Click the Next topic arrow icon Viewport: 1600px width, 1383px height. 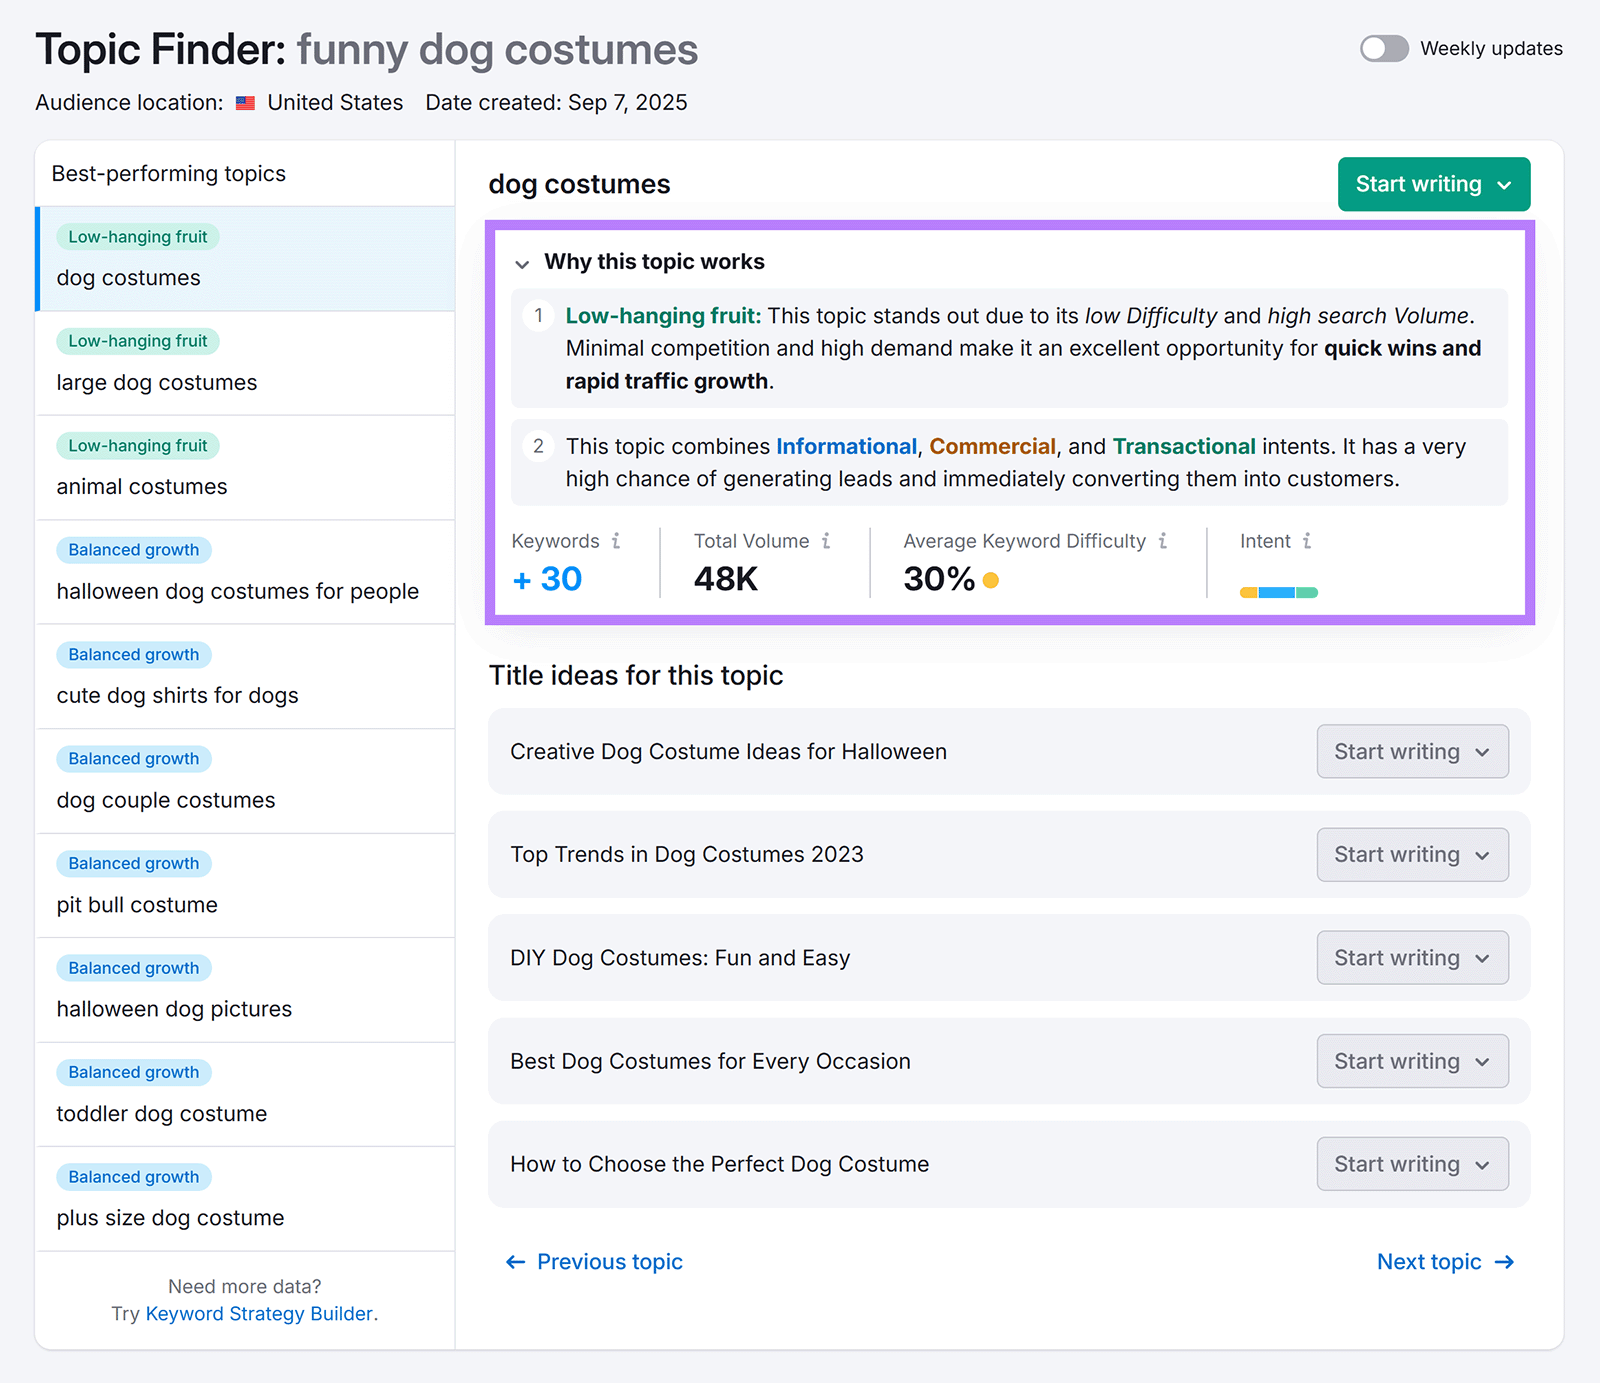(x=1504, y=1262)
